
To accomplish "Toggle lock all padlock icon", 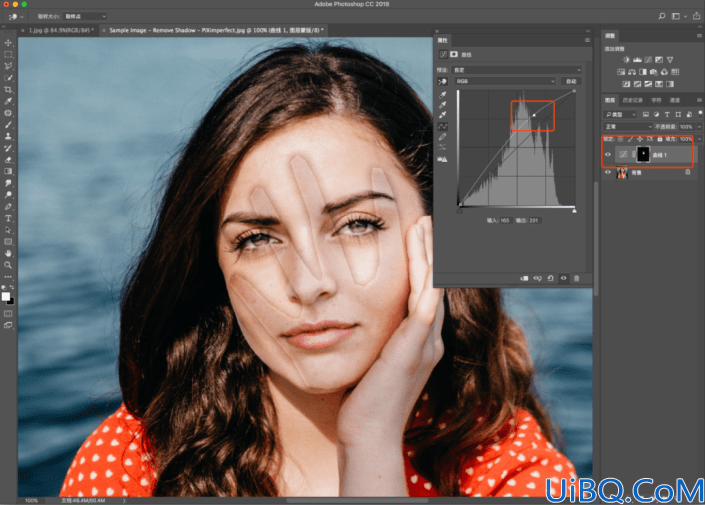I will click(660, 139).
